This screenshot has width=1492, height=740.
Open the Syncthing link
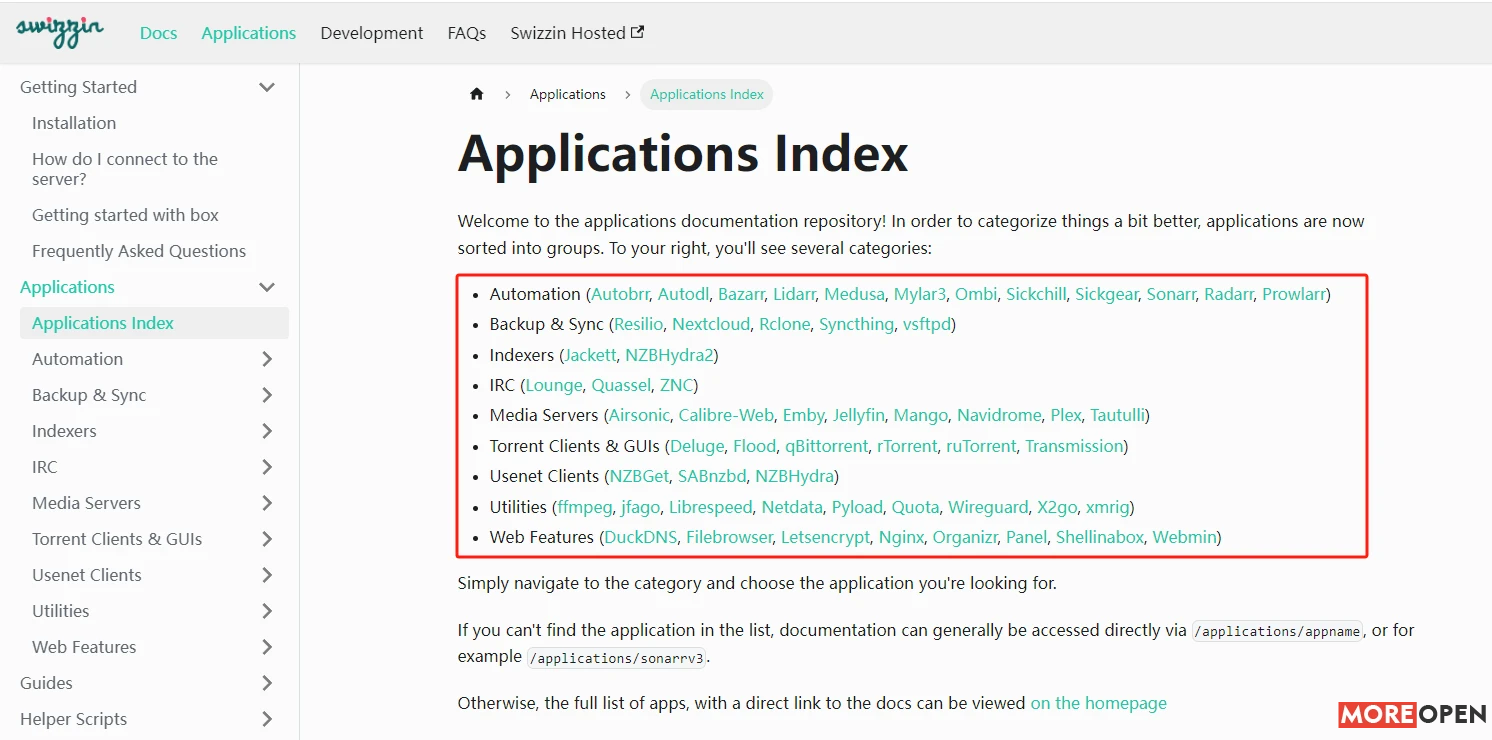pyautogui.click(x=856, y=324)
